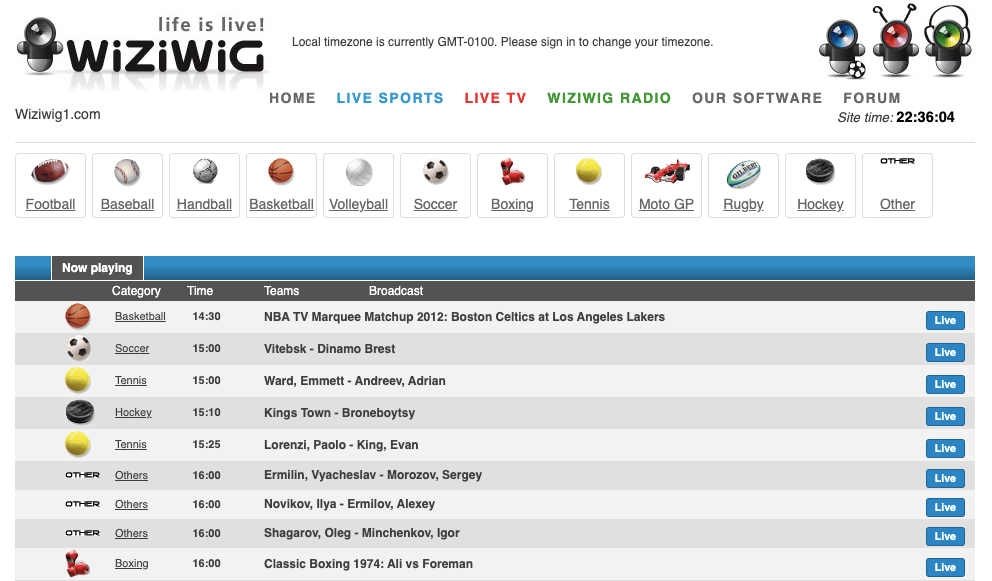Click the red boxing gloves icon in the sports bar
Viewport: 992px width, 581px height.
(x=512, y=172)
